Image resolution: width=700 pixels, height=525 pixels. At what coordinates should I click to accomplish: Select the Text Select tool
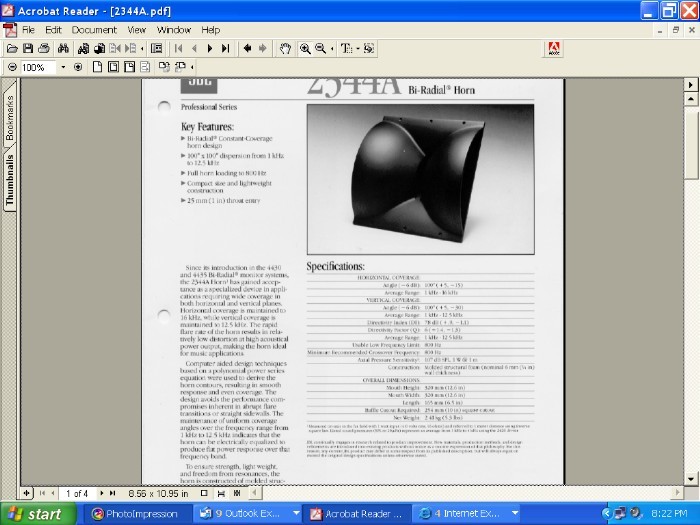(x=346, y=49)
